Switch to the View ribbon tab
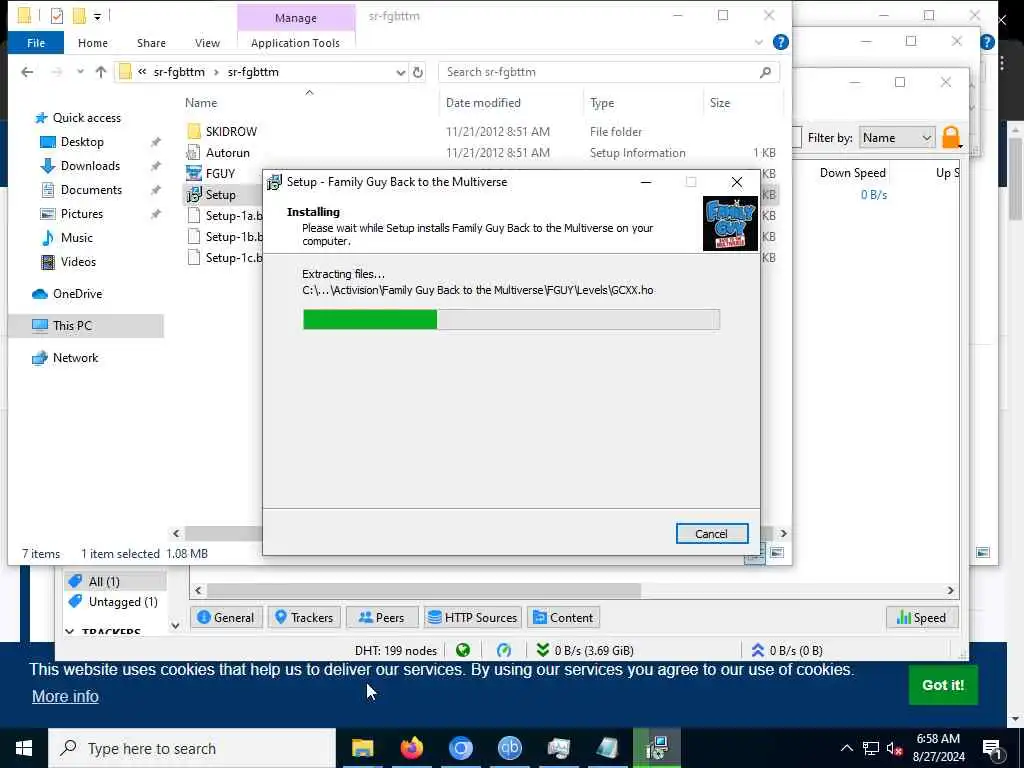This screenshot has width=1024, height=768. [207, 43]
